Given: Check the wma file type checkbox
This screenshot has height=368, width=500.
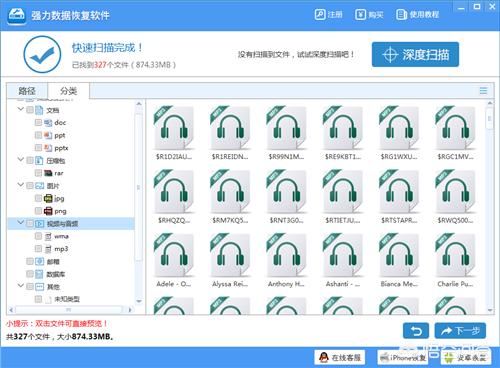Looking at the screenshot, I should pyautogui.click(x=38, y=236).
